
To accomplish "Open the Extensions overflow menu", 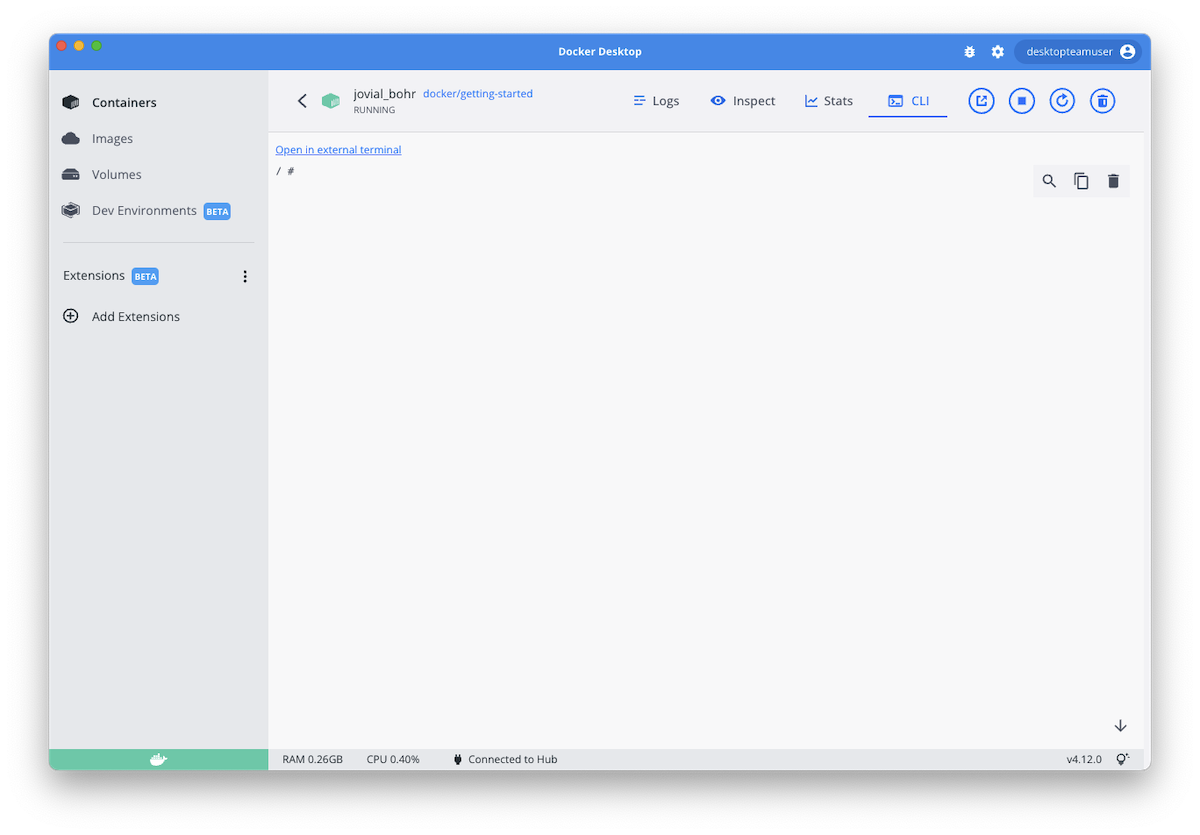I will tap(245, 276).
